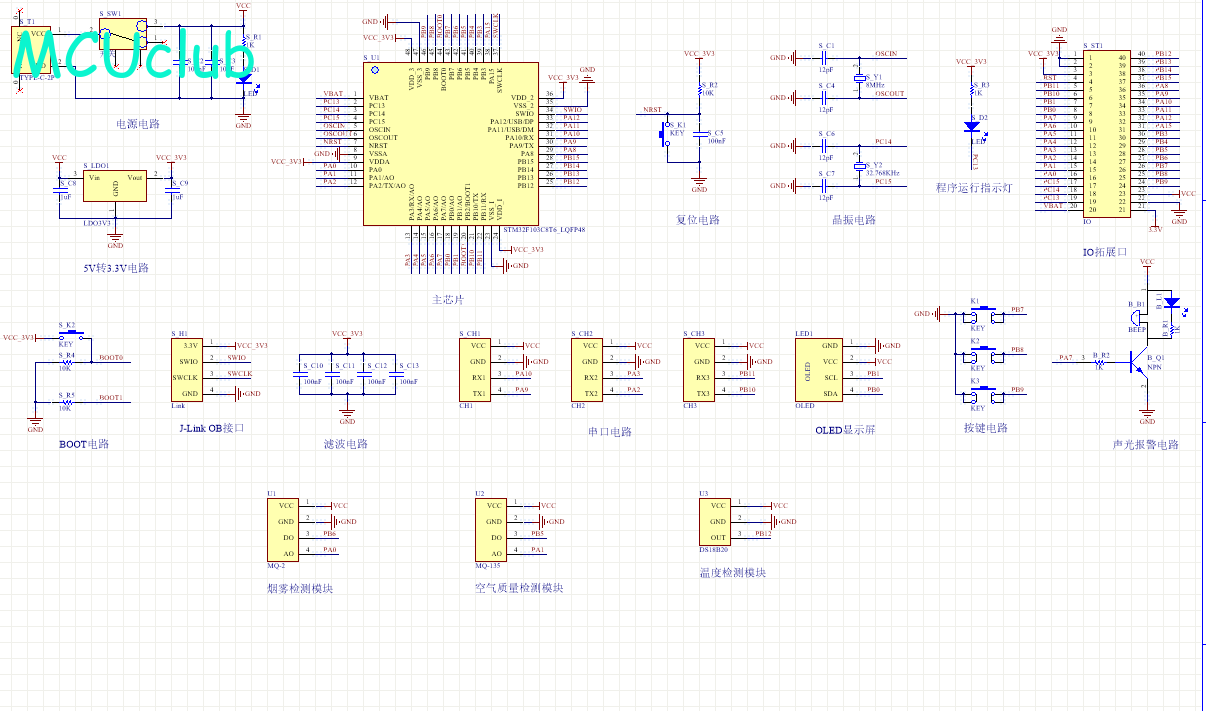This screenshot has width=1206, height=711.
Task: Click the '温度检测模块' section label
Action: click(x=733, y=573)
